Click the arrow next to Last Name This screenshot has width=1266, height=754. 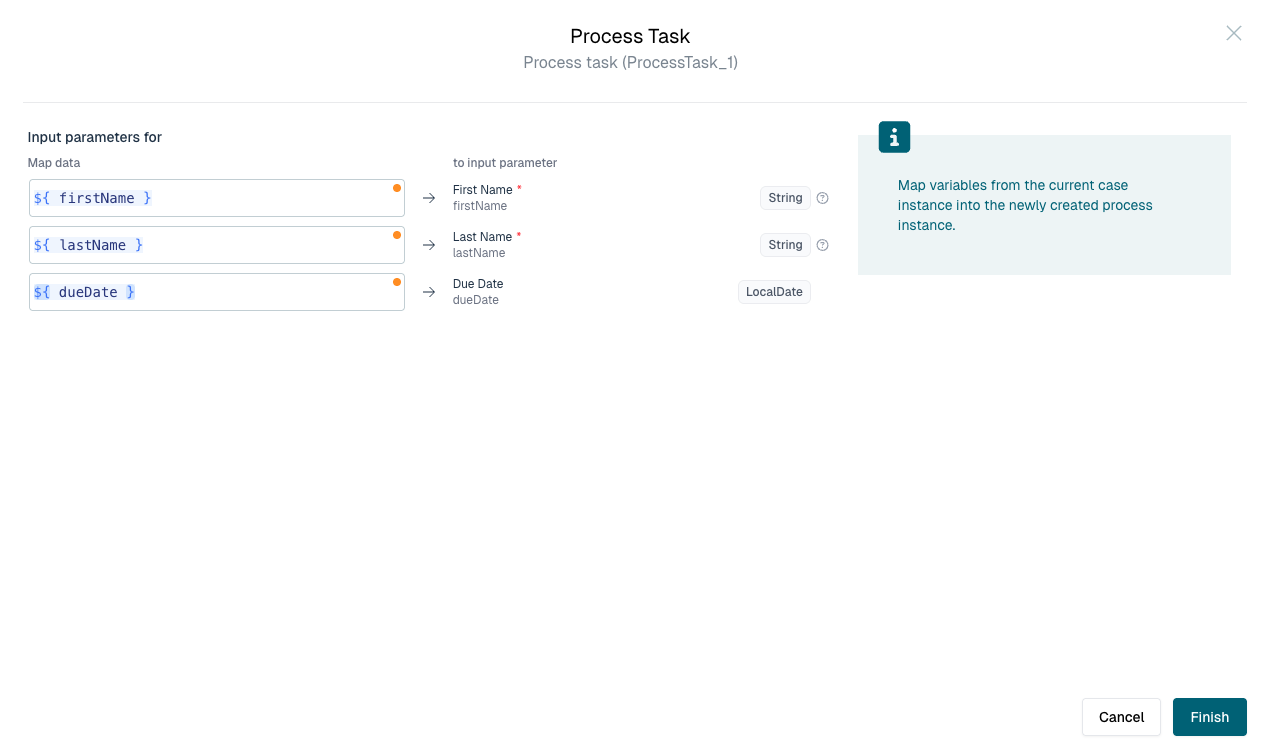[x=429, y=245]
